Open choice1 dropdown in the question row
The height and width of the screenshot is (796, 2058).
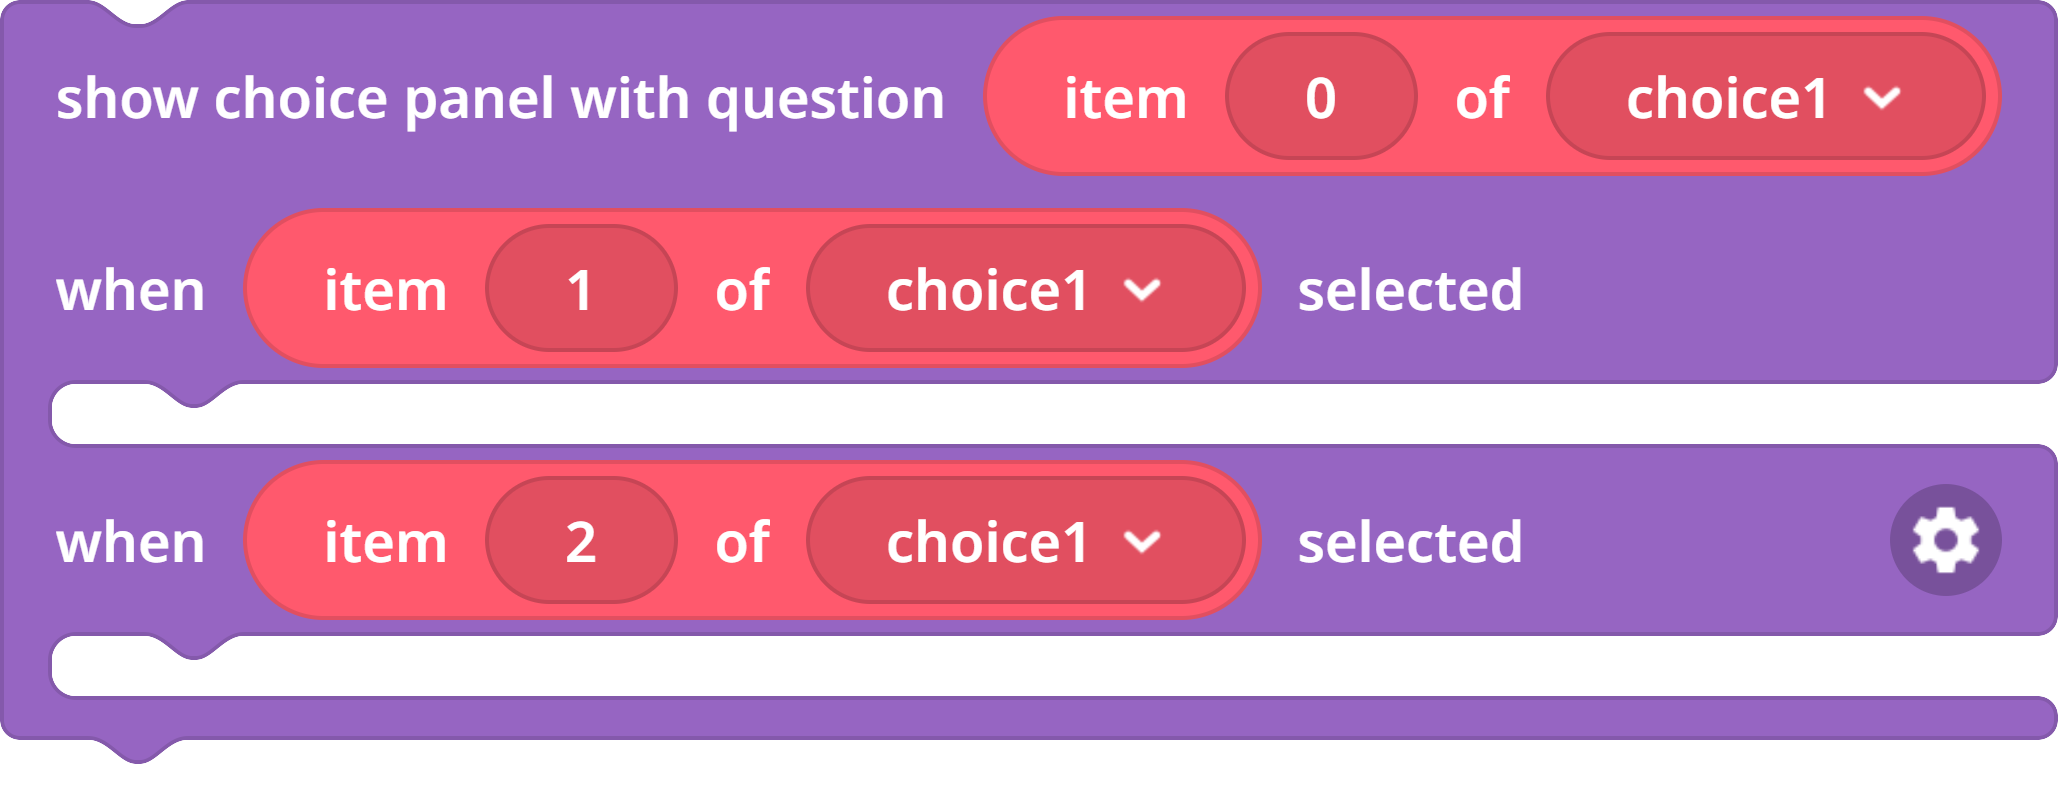point(1765,97)
